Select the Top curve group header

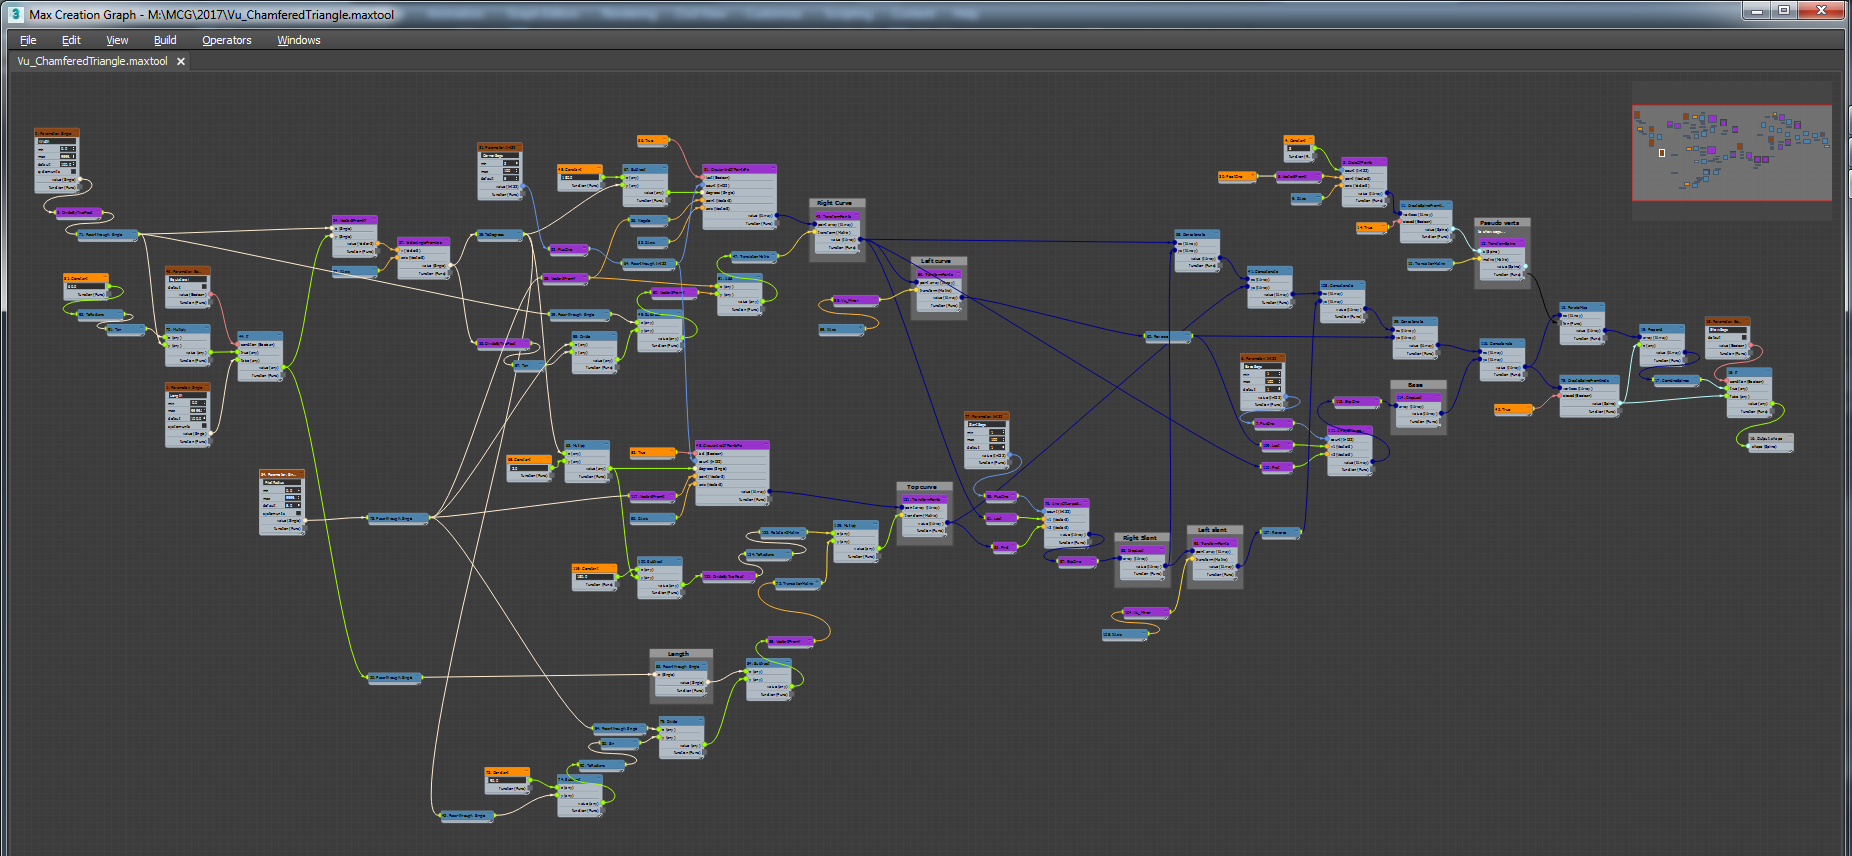(x=923, y=487)
